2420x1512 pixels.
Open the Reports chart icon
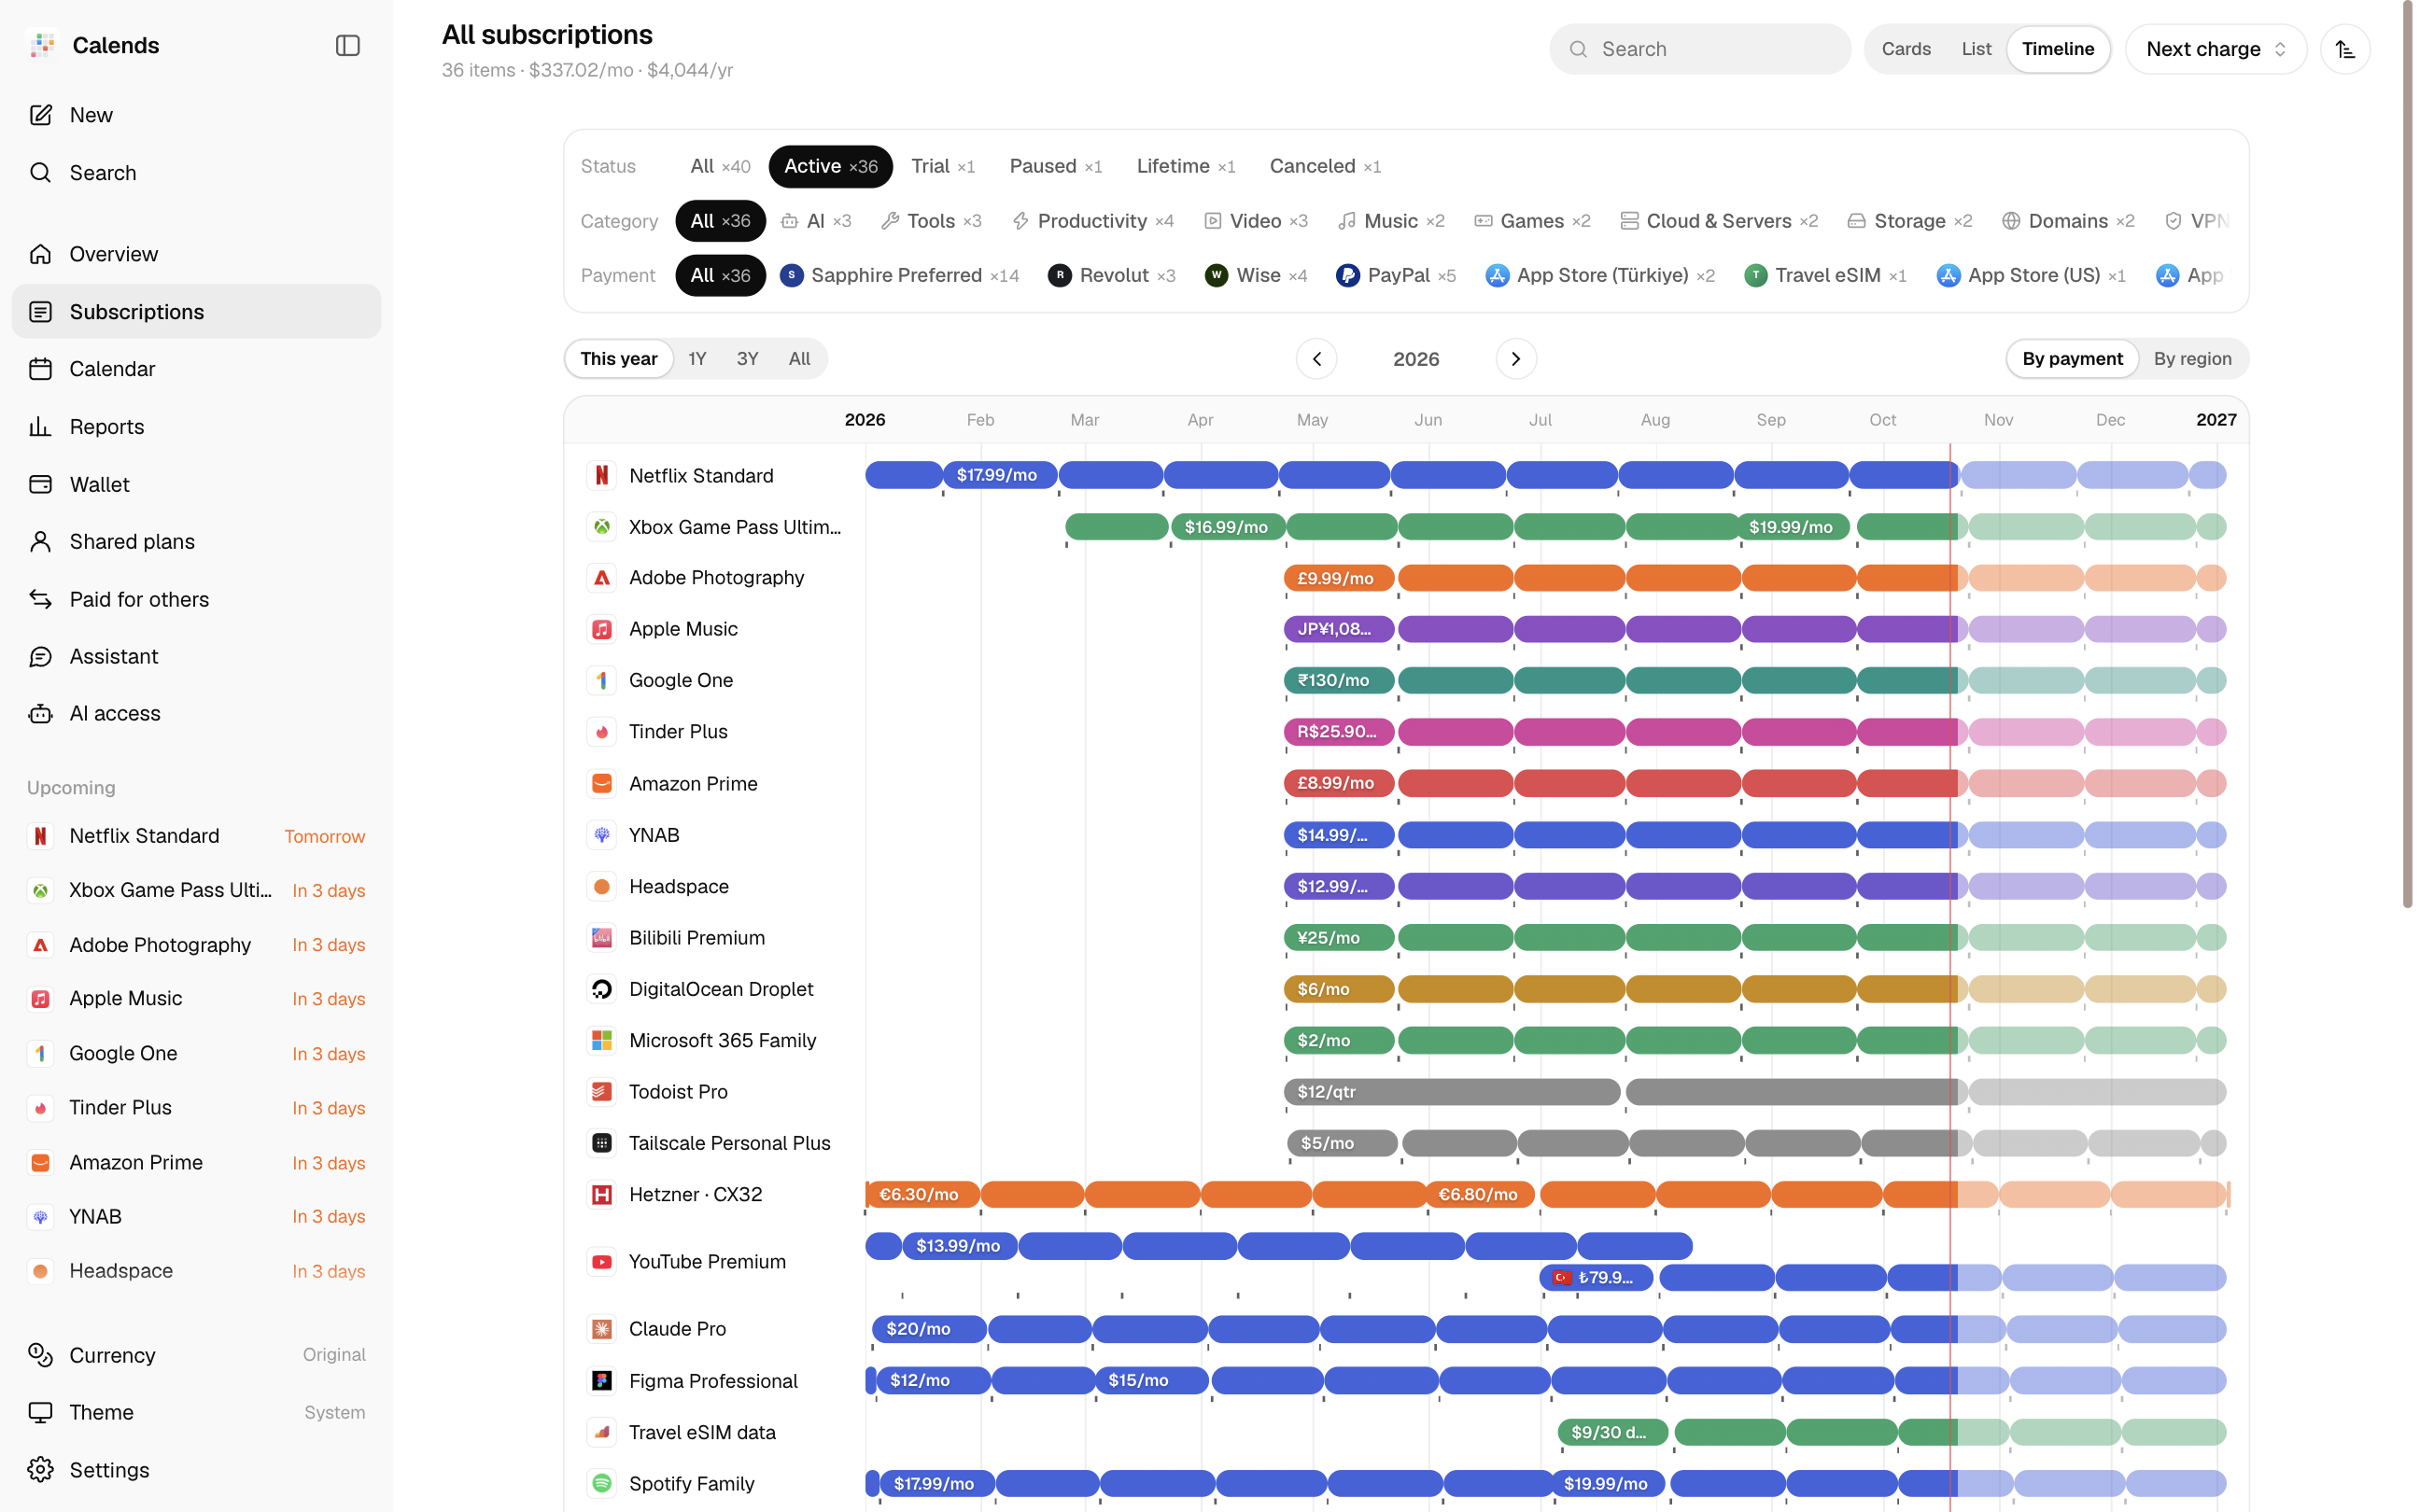pyautogui.click(x=41, y=427)
